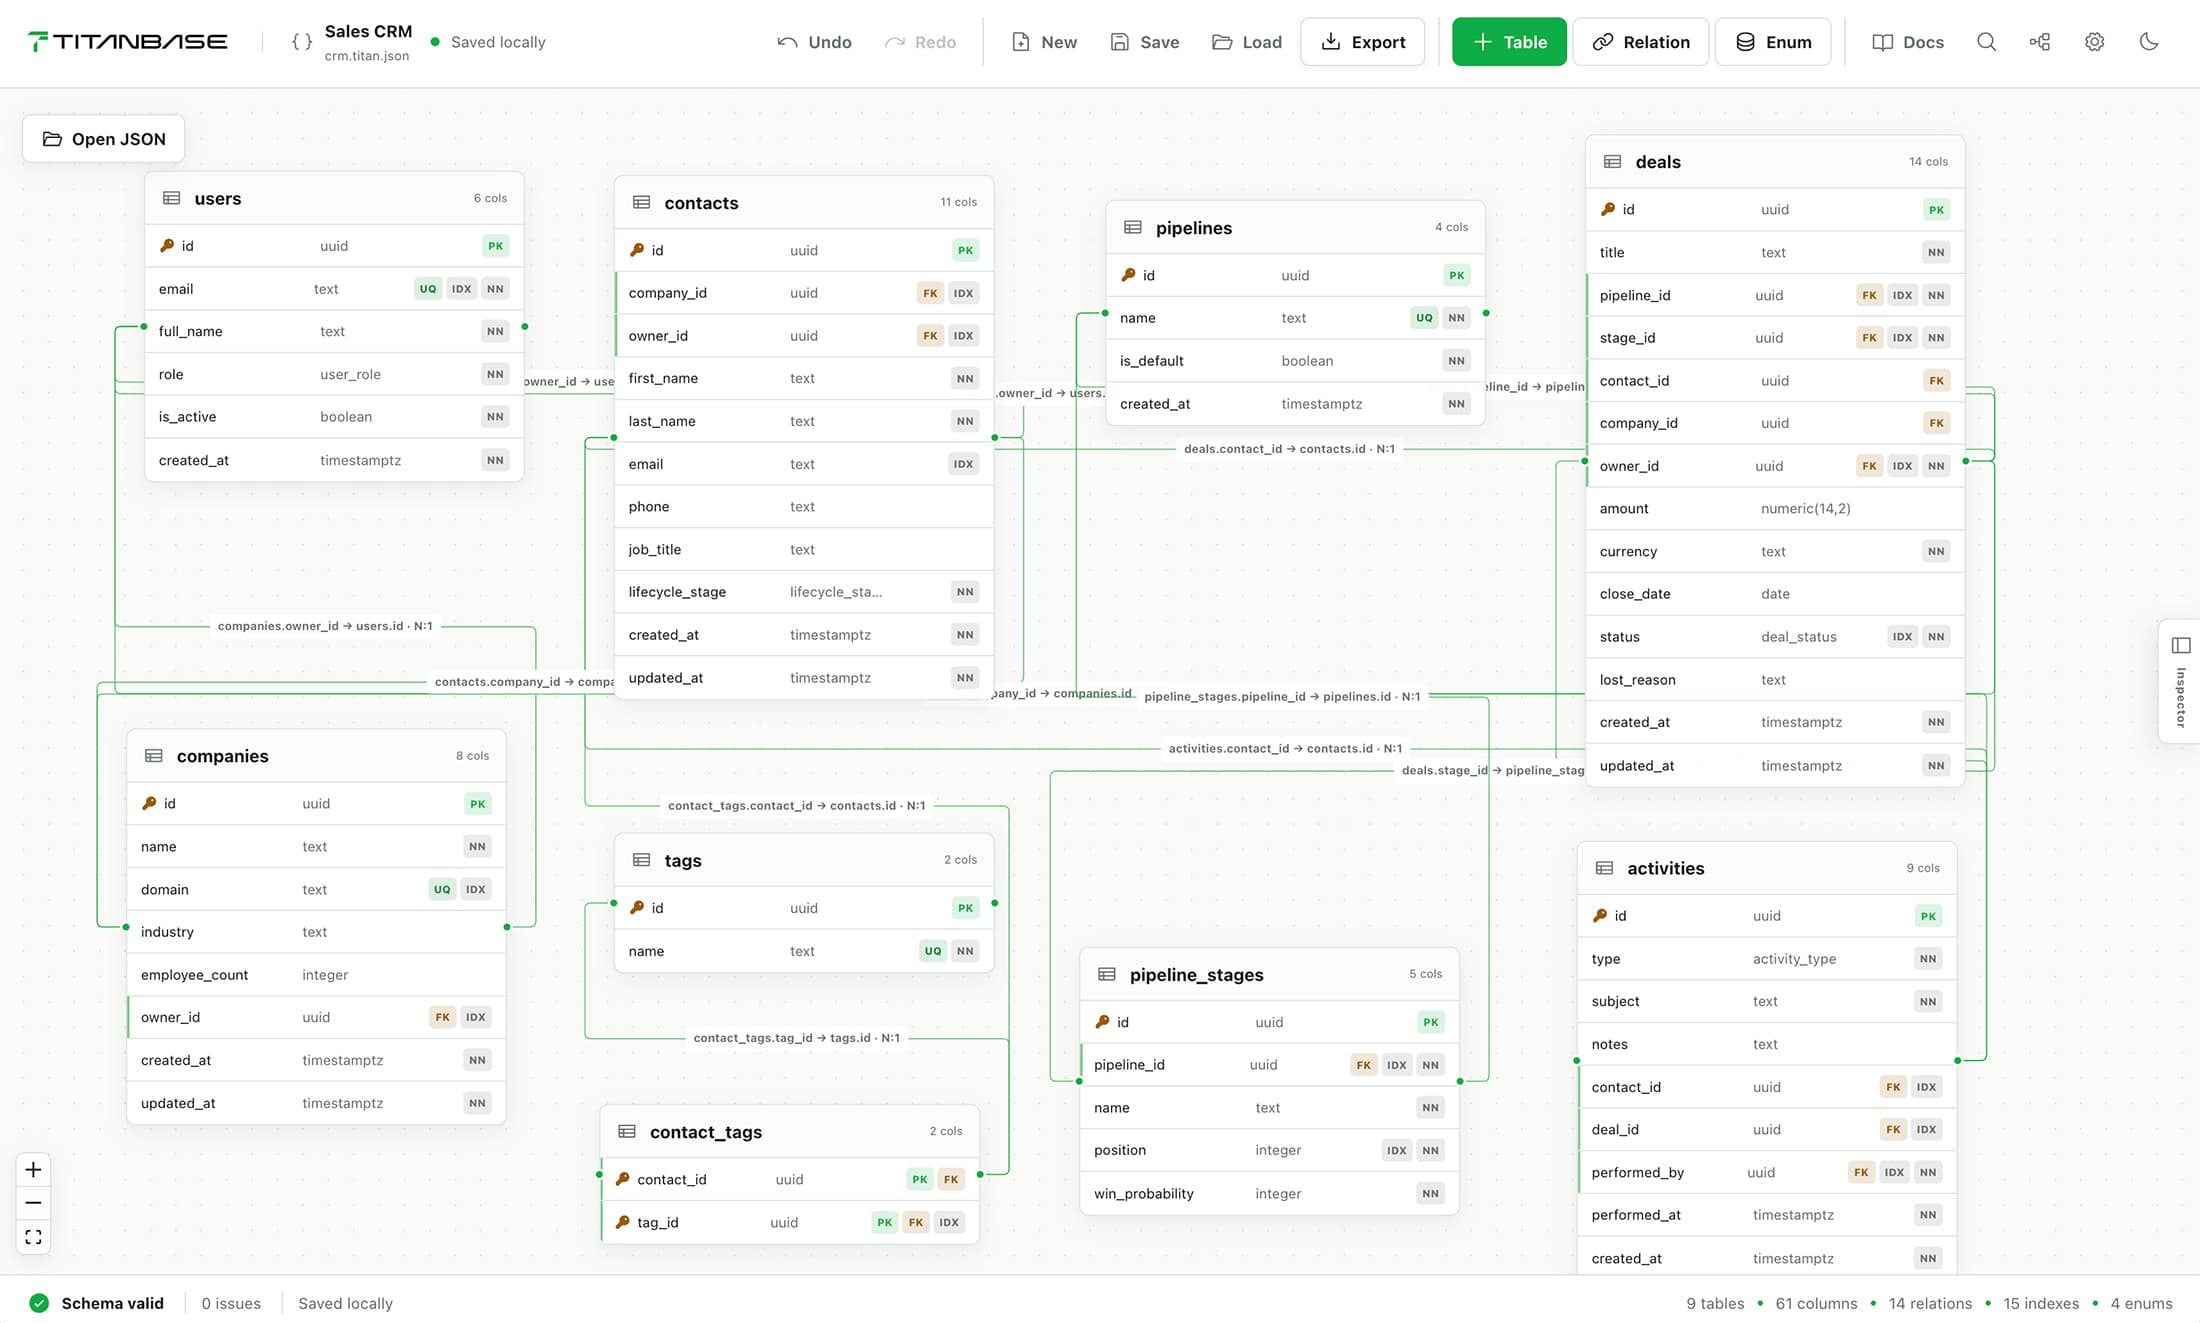Select the amount column in deals
This screenshot has height=1323, width=2200.
tap(1775, 508)
